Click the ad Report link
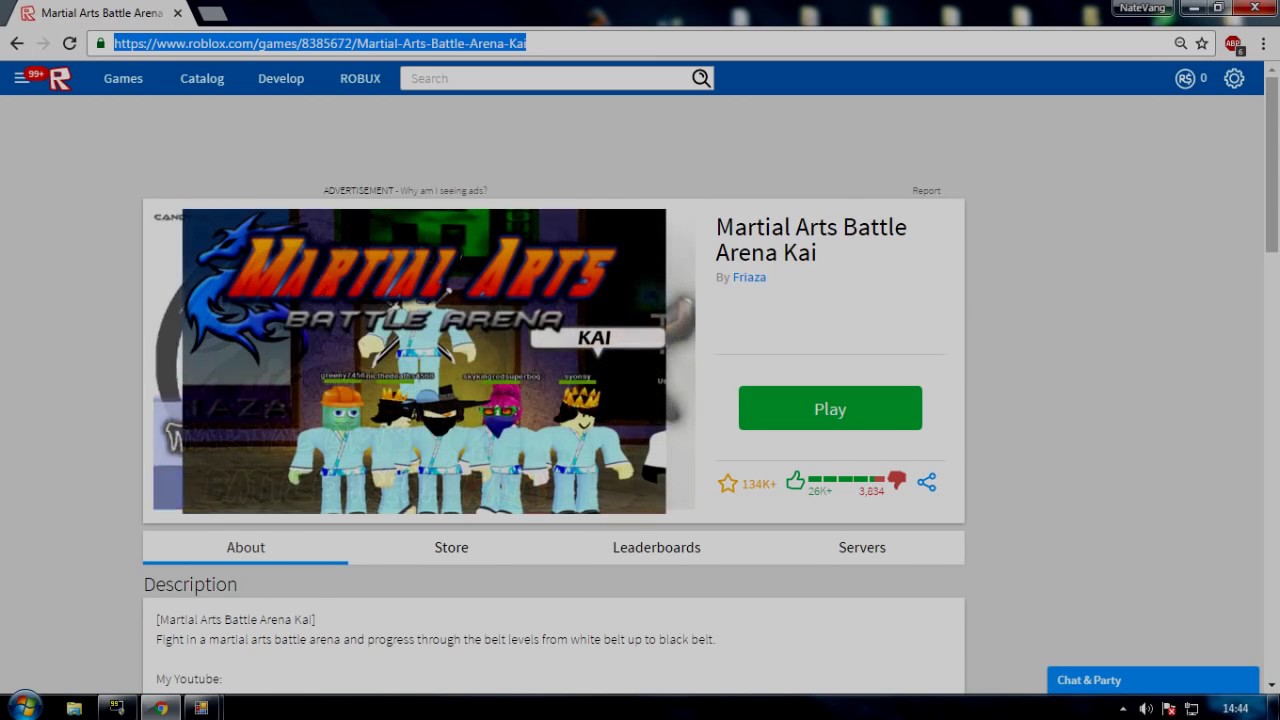This screenshot has width=1280, height=720. 926,190
